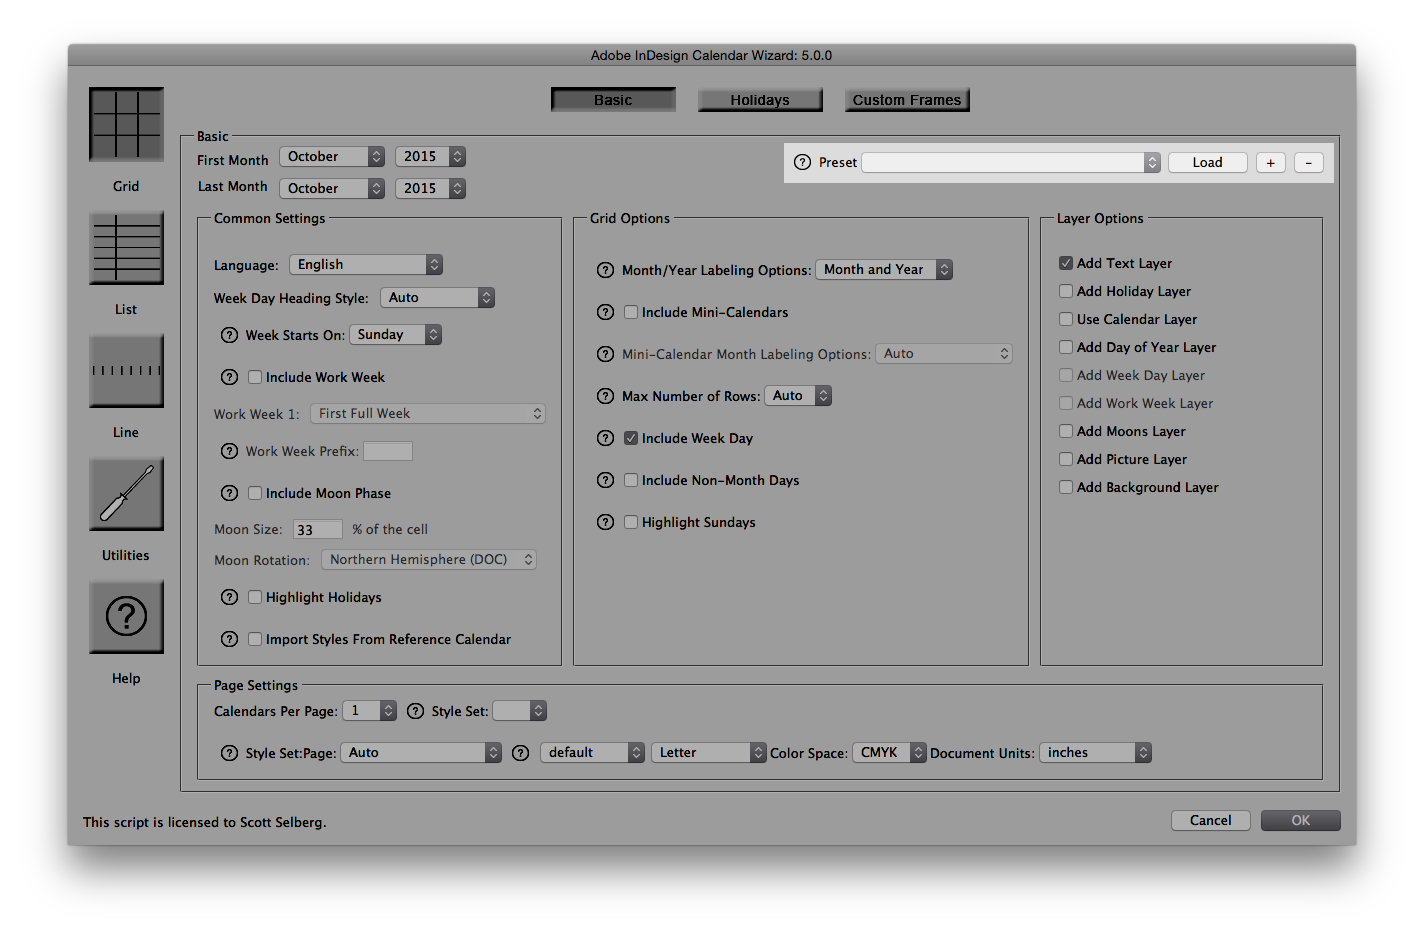The image size is (1424, 937).
Task: Open Month and Year labeling dropdown
Action: (x=884, y=270)
